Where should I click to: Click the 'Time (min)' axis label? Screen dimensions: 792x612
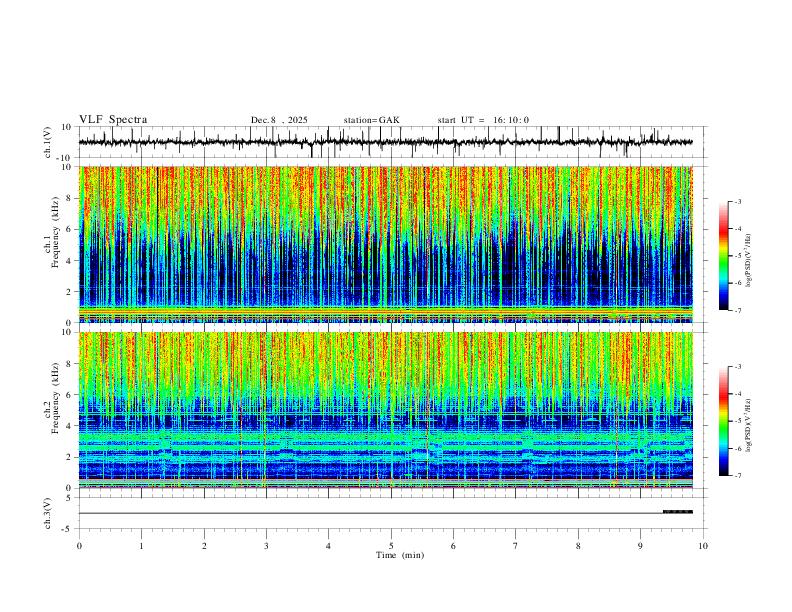click(x=400, y=555)
